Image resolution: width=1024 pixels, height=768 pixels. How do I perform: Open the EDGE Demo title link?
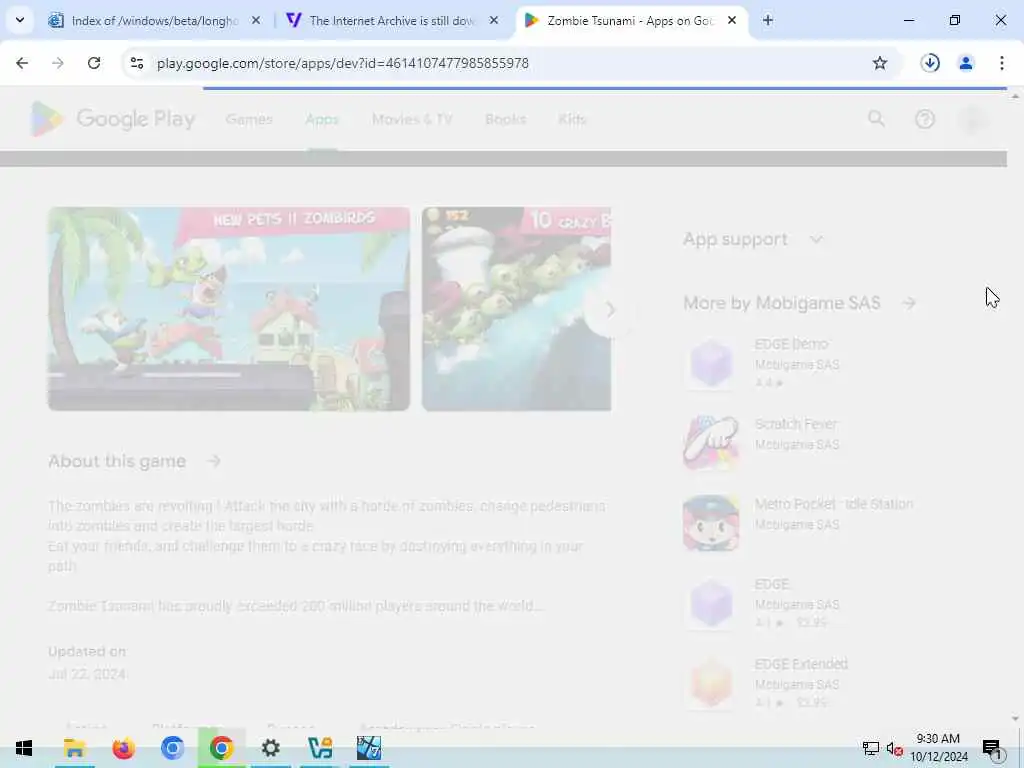[792, 344]
